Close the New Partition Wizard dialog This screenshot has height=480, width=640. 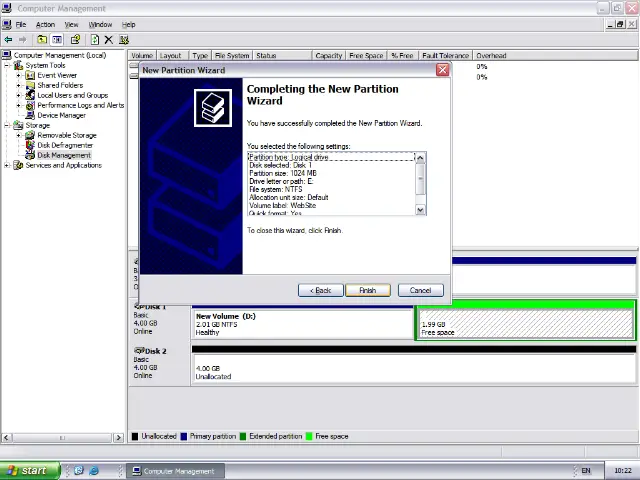442,70
